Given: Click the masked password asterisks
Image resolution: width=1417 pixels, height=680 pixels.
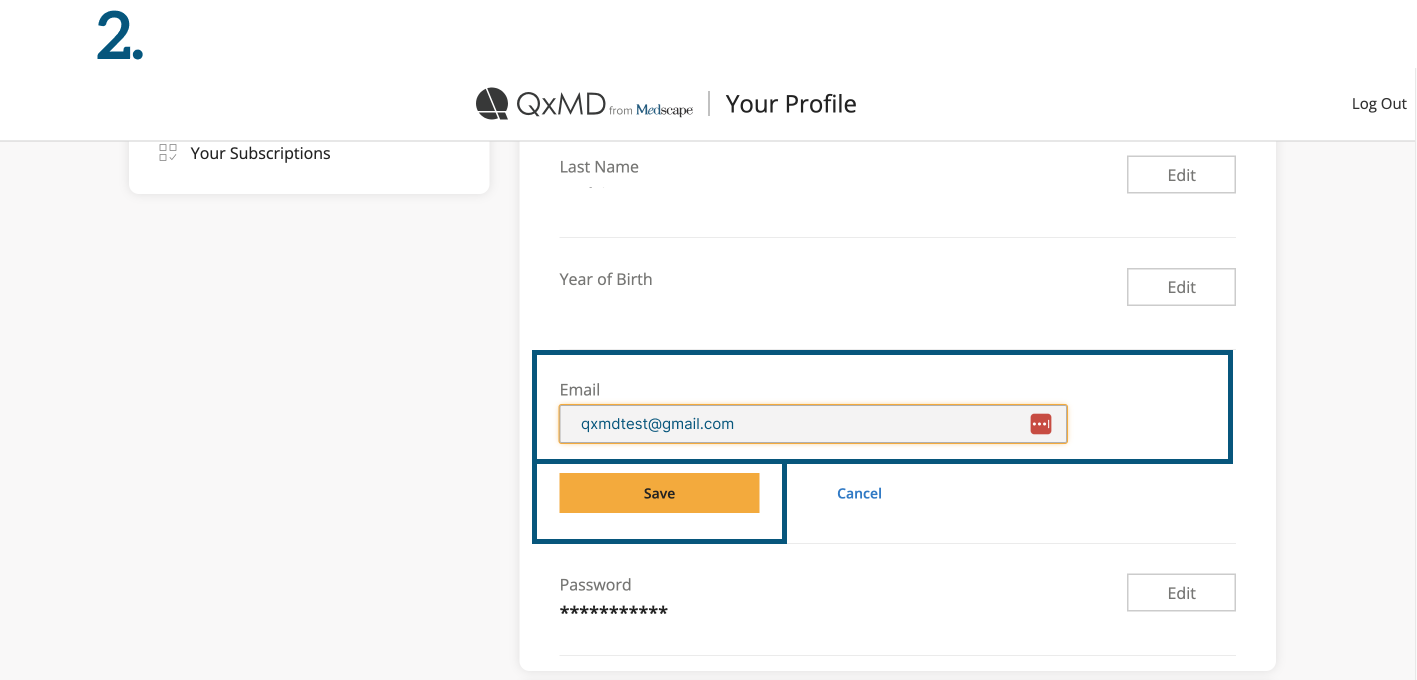Looking at the screenshot, I should pos(614,611).
